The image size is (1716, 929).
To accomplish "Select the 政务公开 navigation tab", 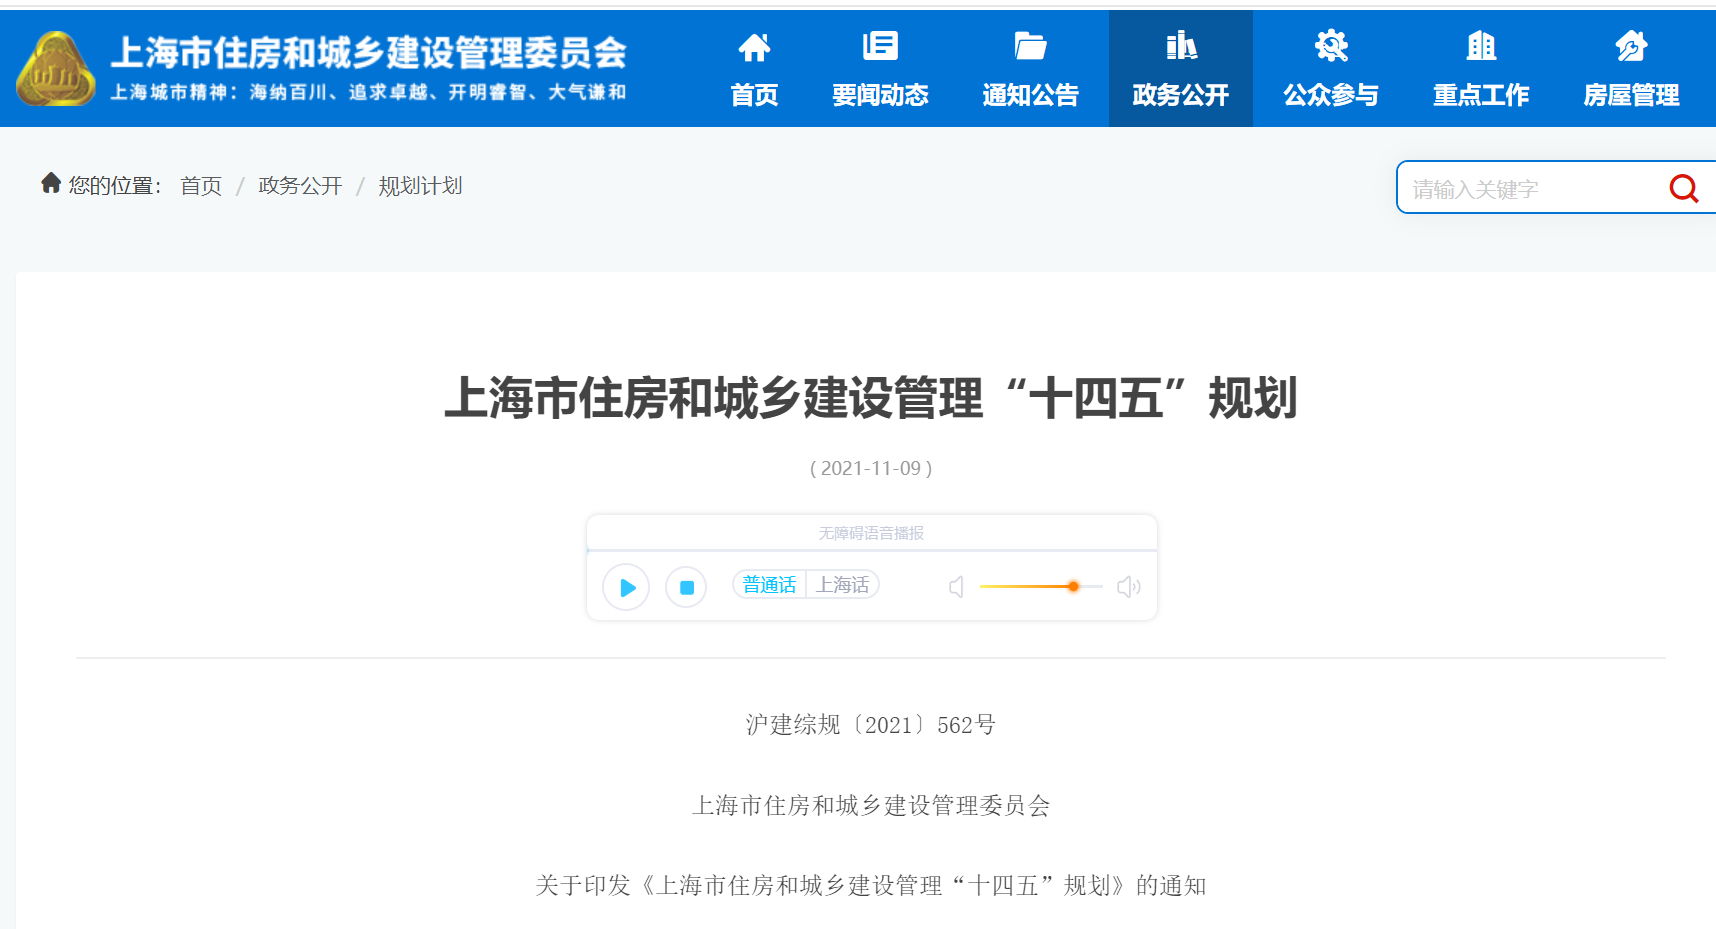I will 1180,69.
